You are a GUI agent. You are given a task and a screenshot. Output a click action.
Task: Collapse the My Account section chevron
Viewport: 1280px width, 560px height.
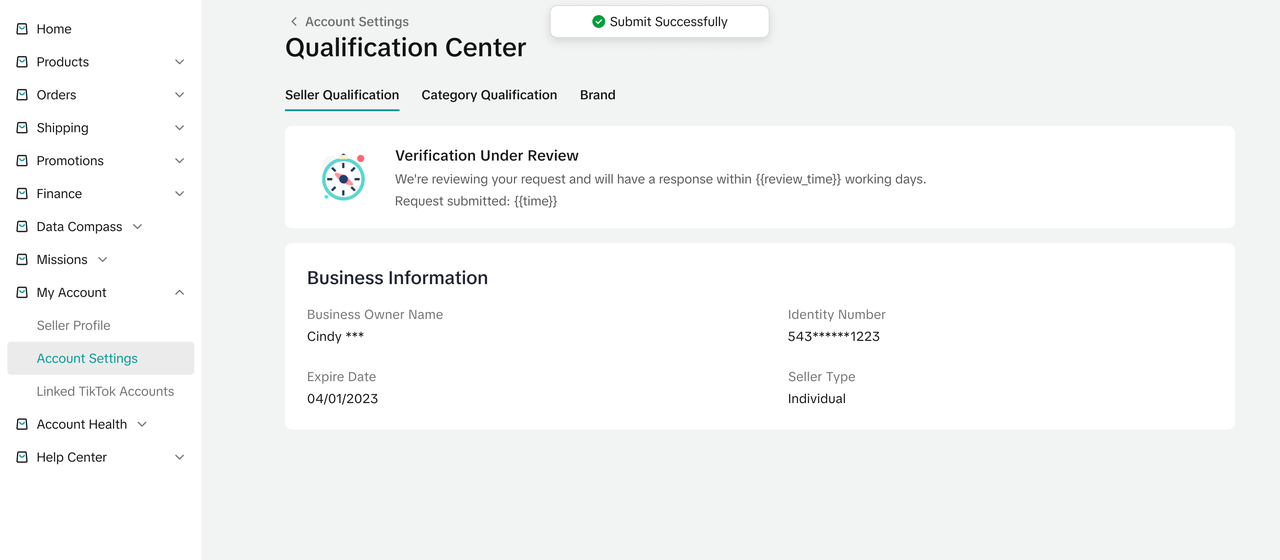[x=180, y=293]
